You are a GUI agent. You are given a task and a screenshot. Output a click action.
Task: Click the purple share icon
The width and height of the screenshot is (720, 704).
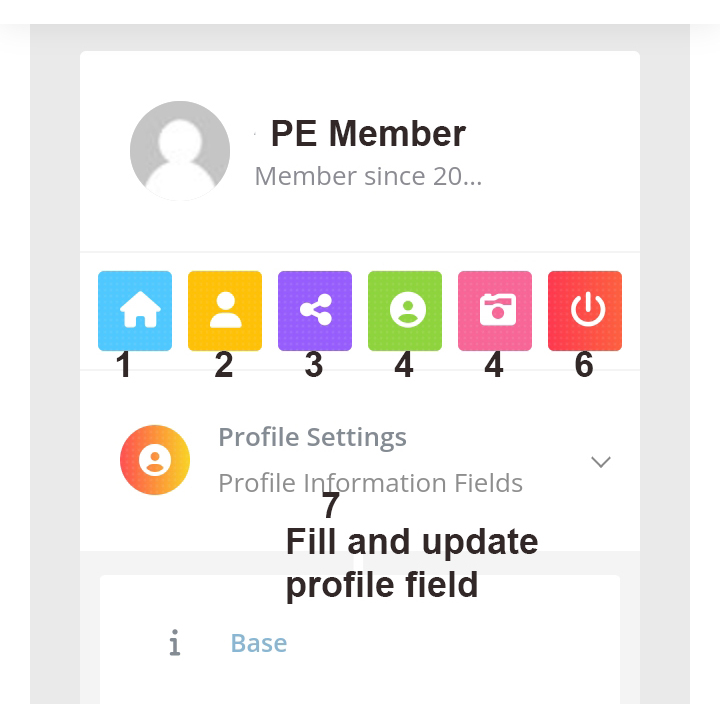pos(315,311)
